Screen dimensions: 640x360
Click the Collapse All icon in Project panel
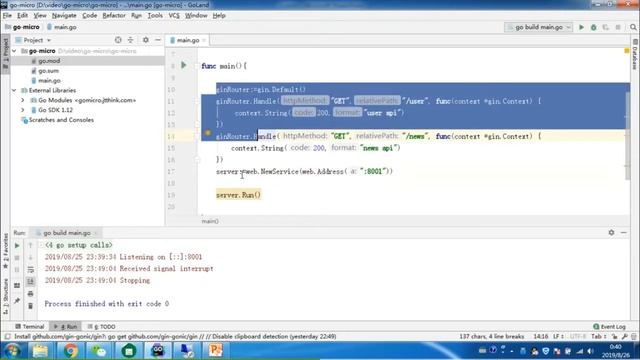click(131, 40)
